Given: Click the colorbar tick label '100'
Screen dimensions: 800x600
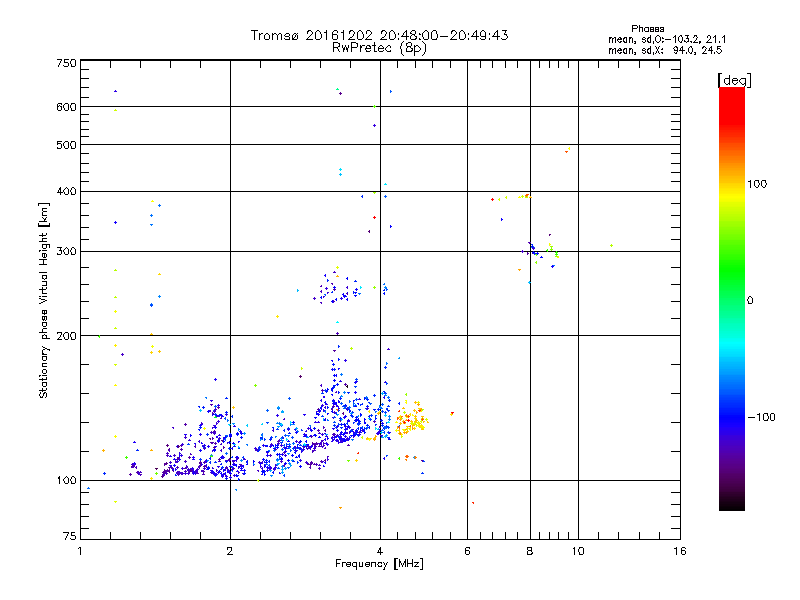Looking at the screenshot, I should click(x=757, y=184).
